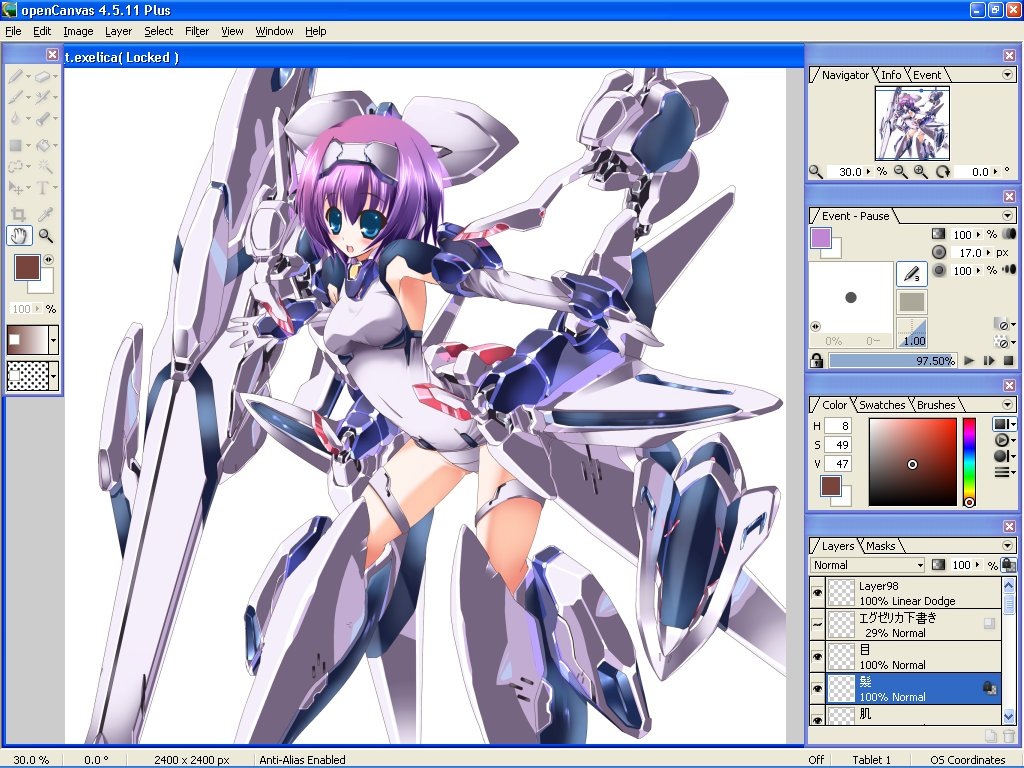
Task: Select the Zoom magnifier tool in the toolbox
Action: coord(45,235)
